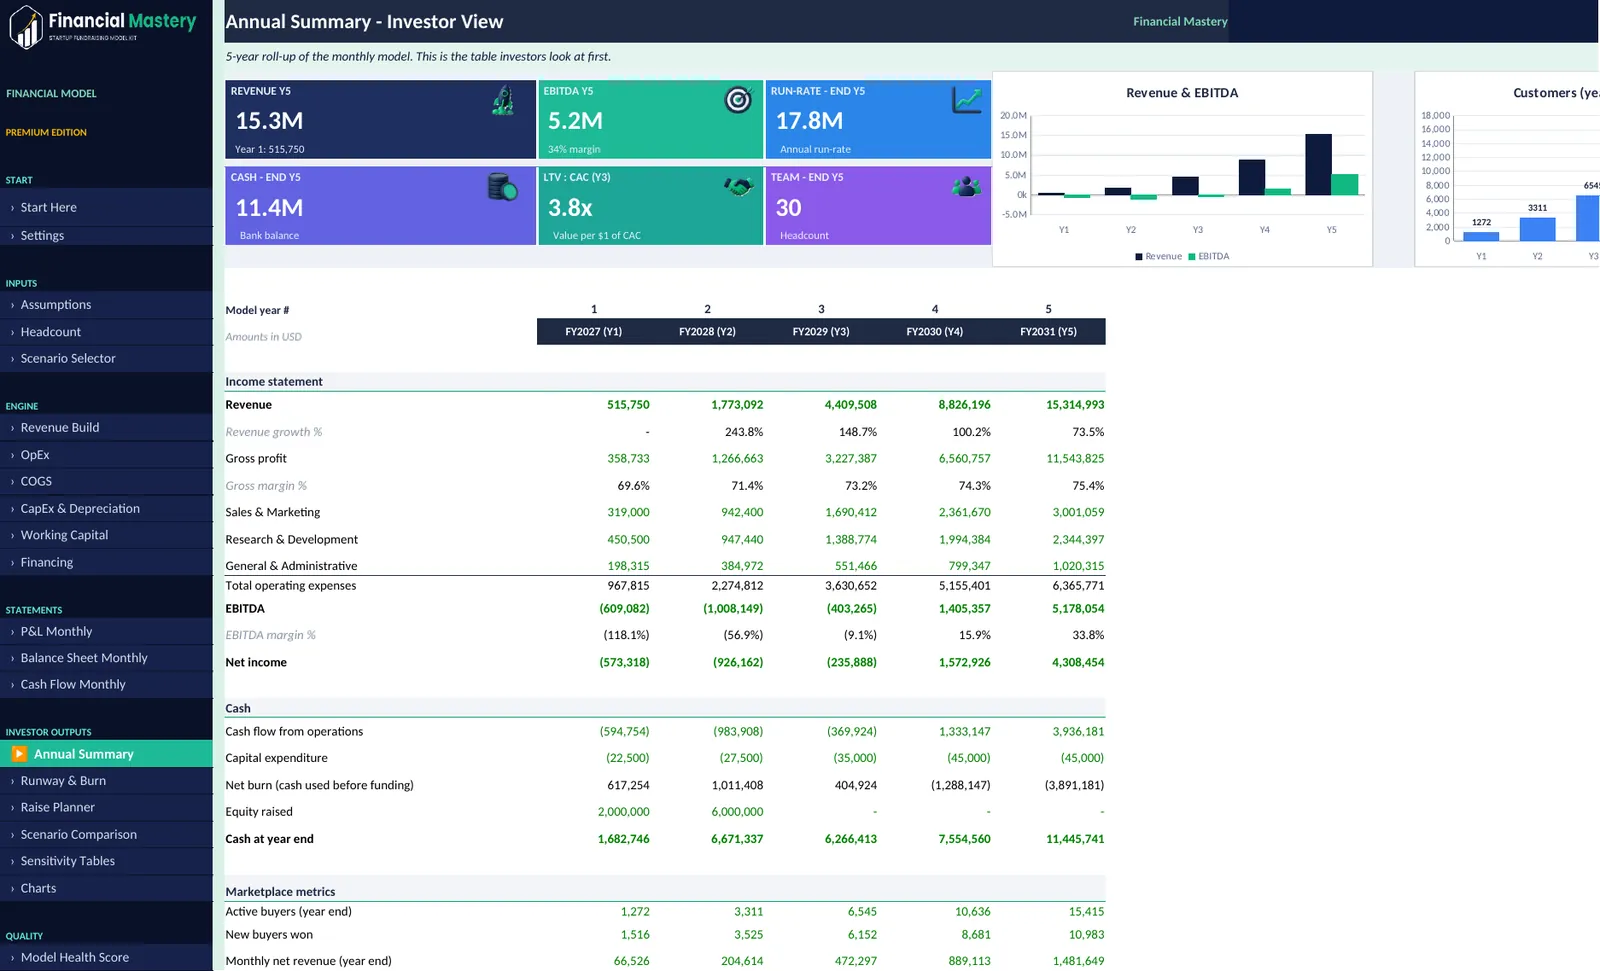Viewport: 1600px width, 971px height.
Task: Open the Raise Planner page
Action: click(106, 808)
